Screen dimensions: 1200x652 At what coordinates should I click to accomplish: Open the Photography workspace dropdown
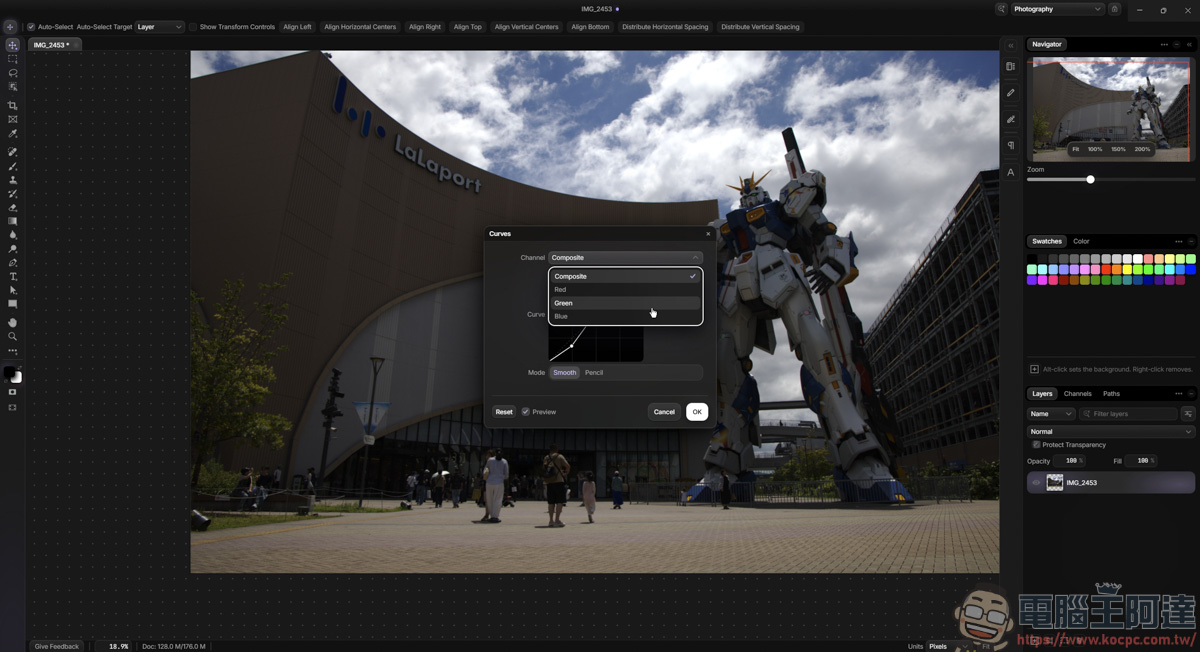click(x=1057, y=9)
